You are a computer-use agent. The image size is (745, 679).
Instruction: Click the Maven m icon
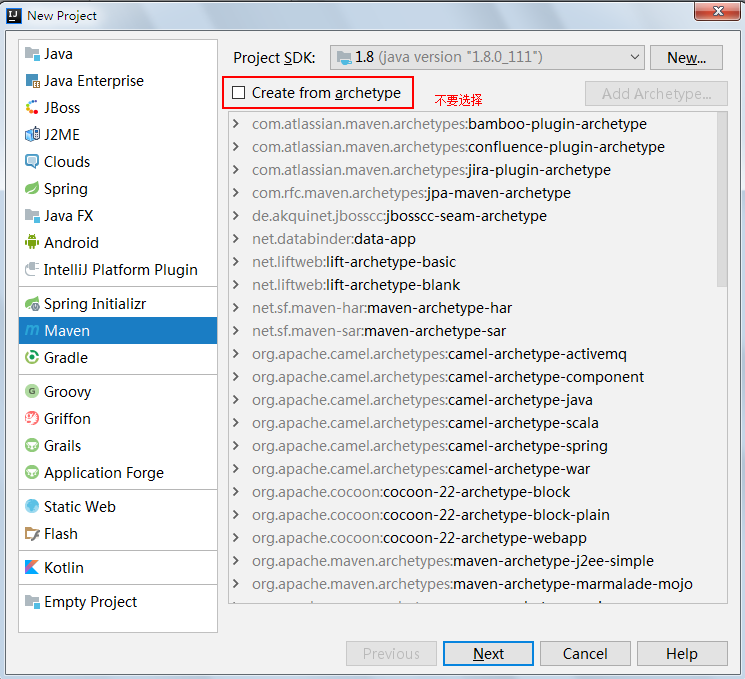pyautogui.click(x=32, y=330)
